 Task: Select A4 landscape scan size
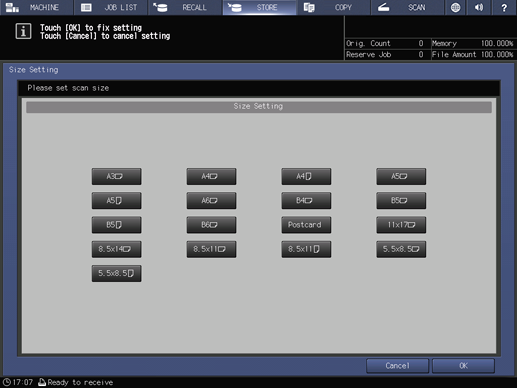coord(211,176)
